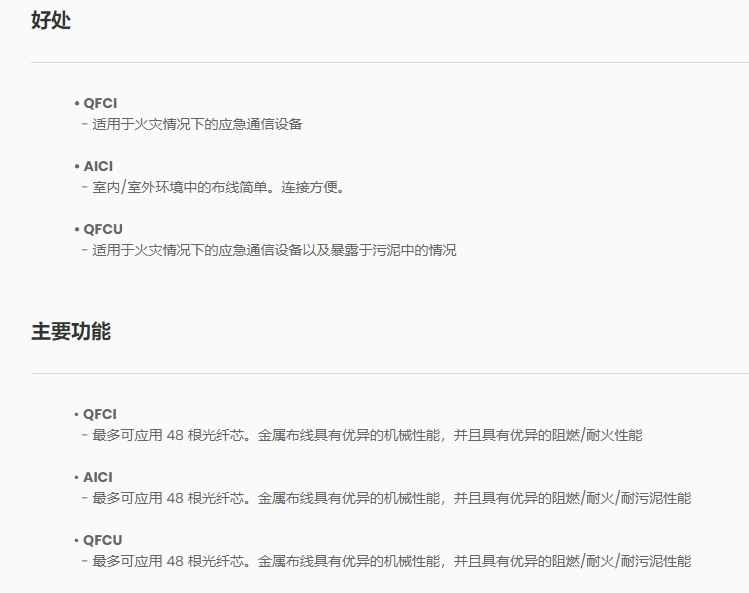The image size is (749, 593).
Task: Click QFCU description about 48 根光纤芯
Action: pyautogui.click(x=392, y=561)
